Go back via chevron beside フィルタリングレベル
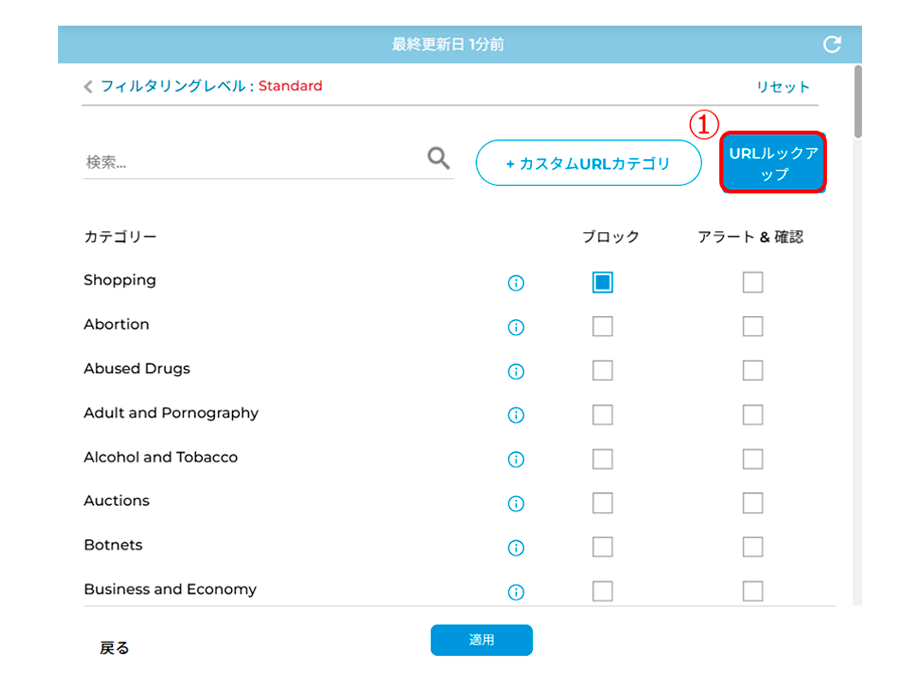 (x=88, y=87)
